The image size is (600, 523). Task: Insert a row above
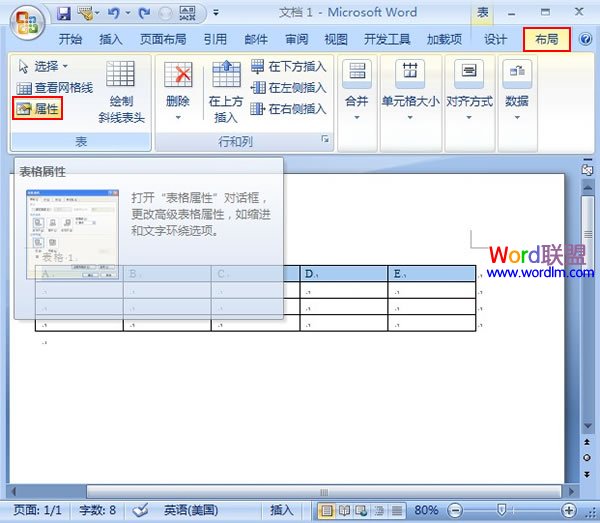226,92
